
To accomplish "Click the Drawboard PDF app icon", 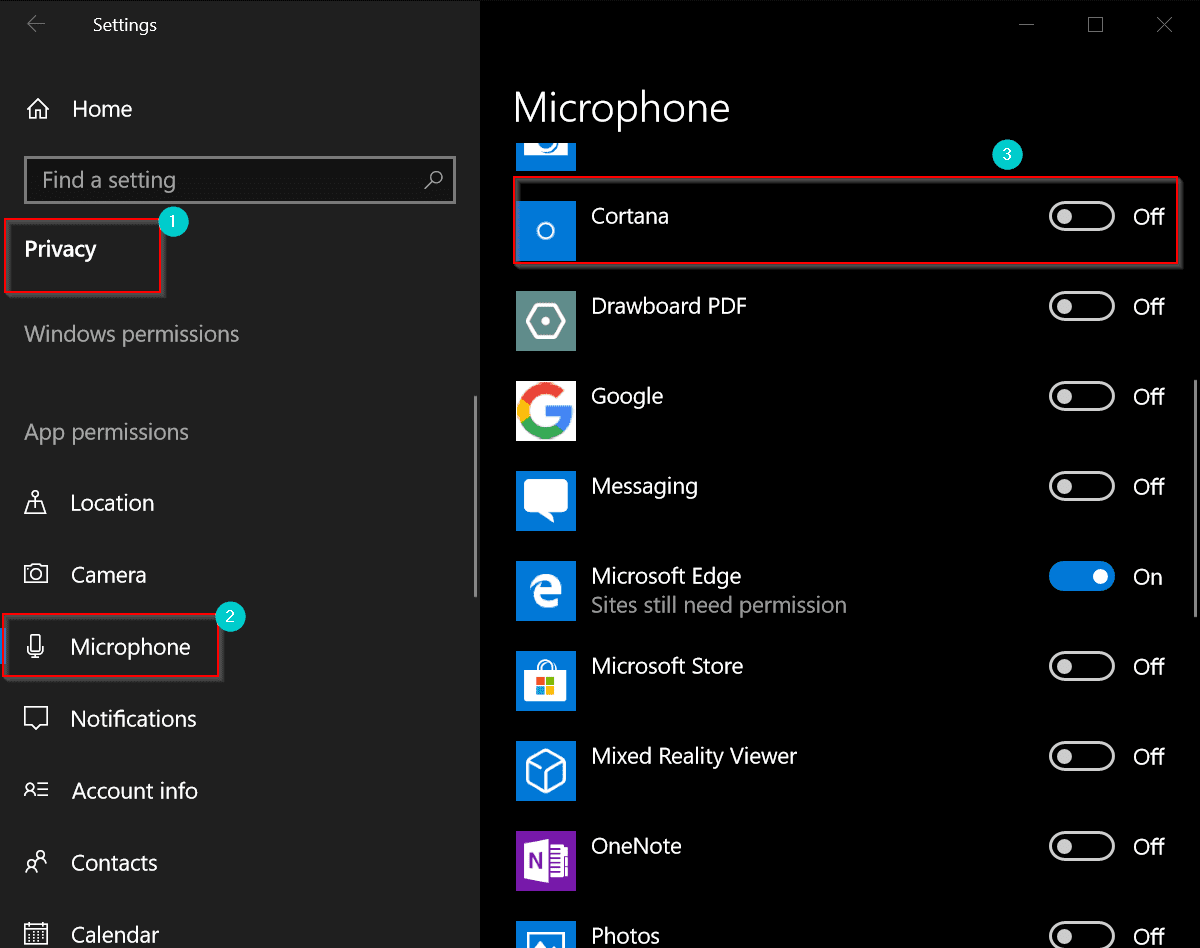I will point(546,321).
